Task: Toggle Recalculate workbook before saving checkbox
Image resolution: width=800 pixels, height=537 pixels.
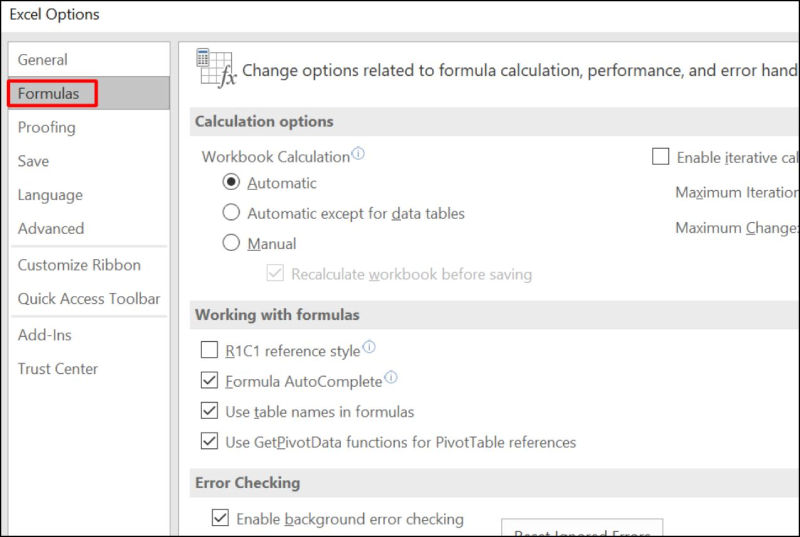Action: click(x=275, y=273)
